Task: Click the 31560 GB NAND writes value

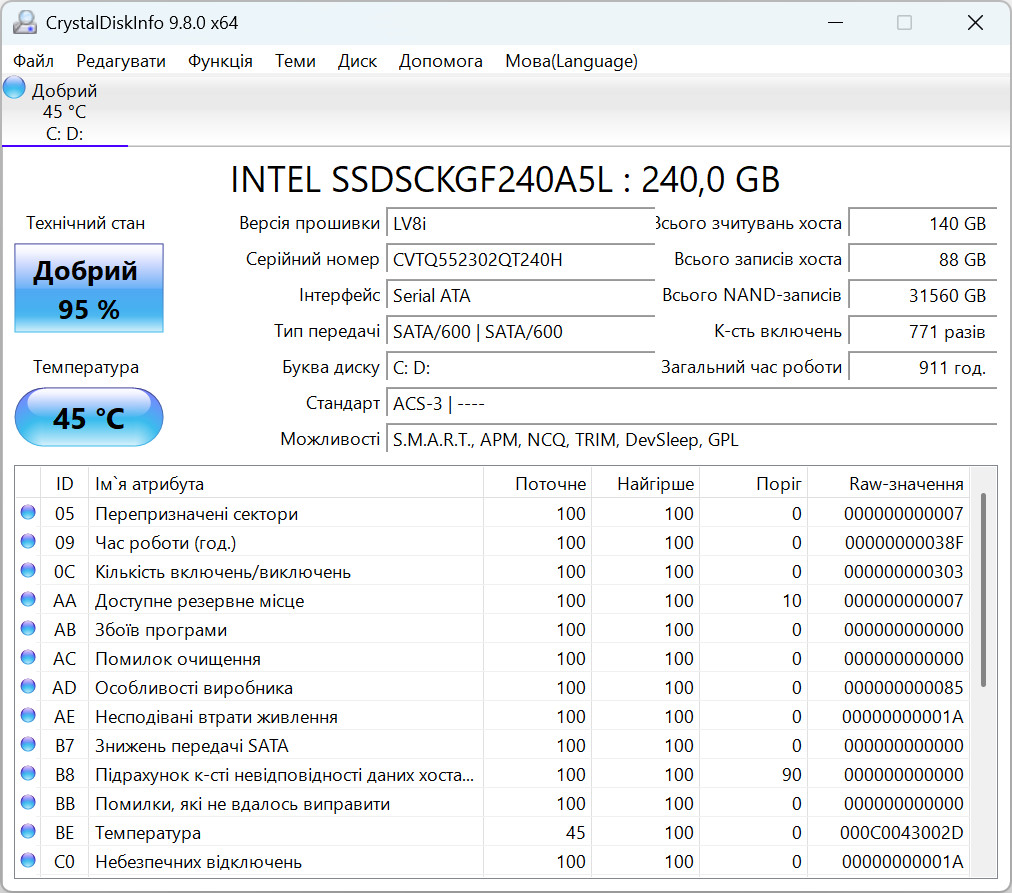Action: pos(923,296)
